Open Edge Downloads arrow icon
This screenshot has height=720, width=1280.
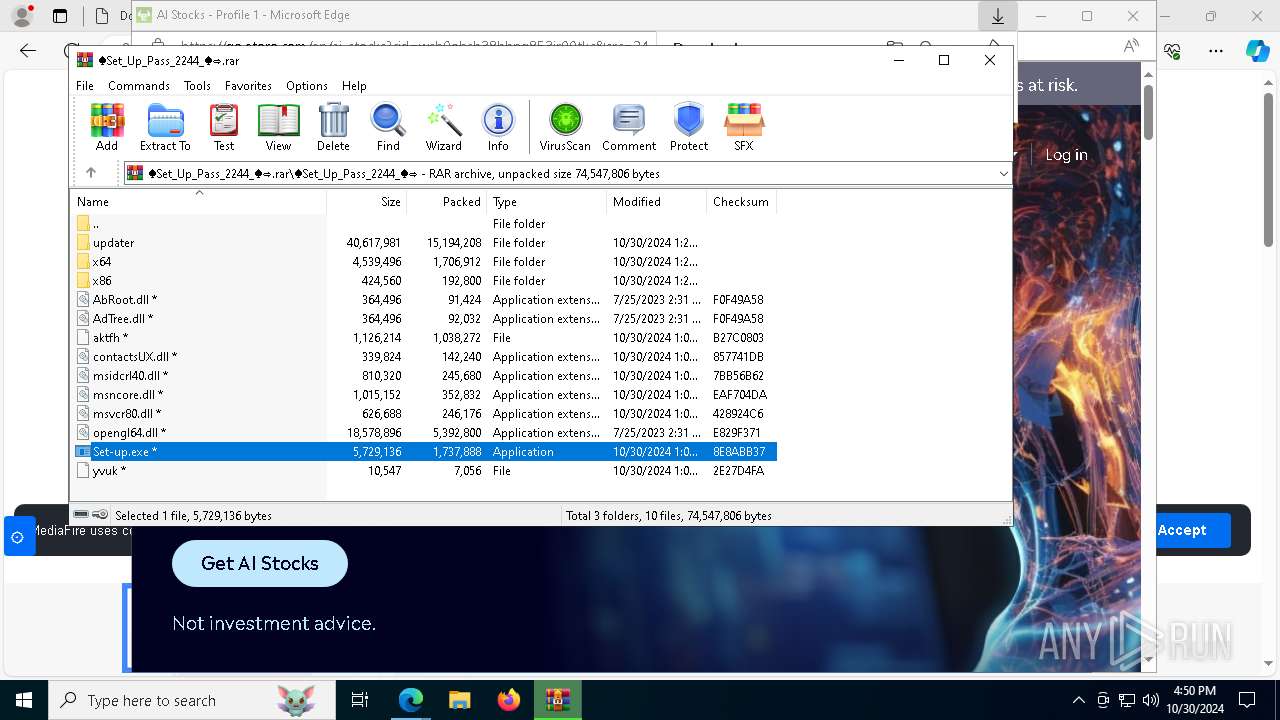pyautogui.click(x=997, y=16)
